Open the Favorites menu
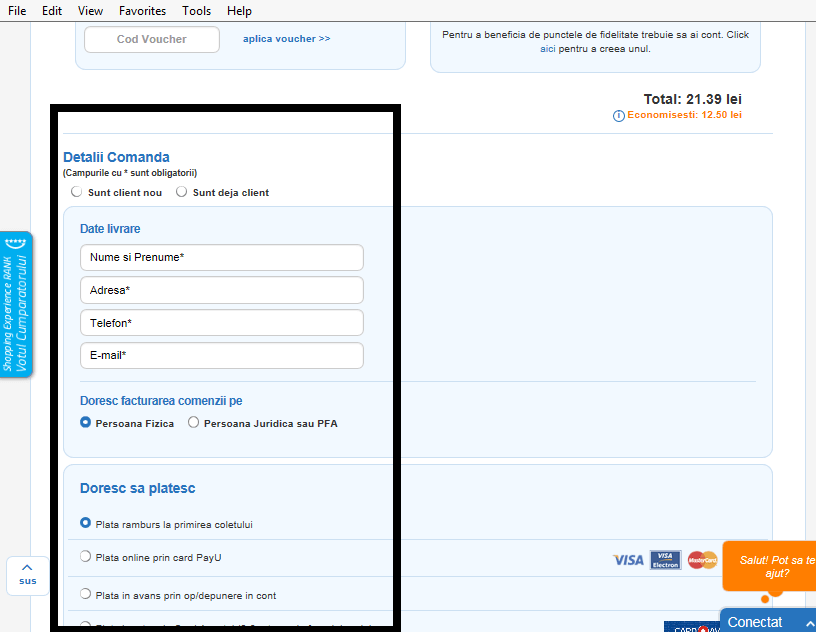This screenshot has width=816, height=632. [143, 11]
